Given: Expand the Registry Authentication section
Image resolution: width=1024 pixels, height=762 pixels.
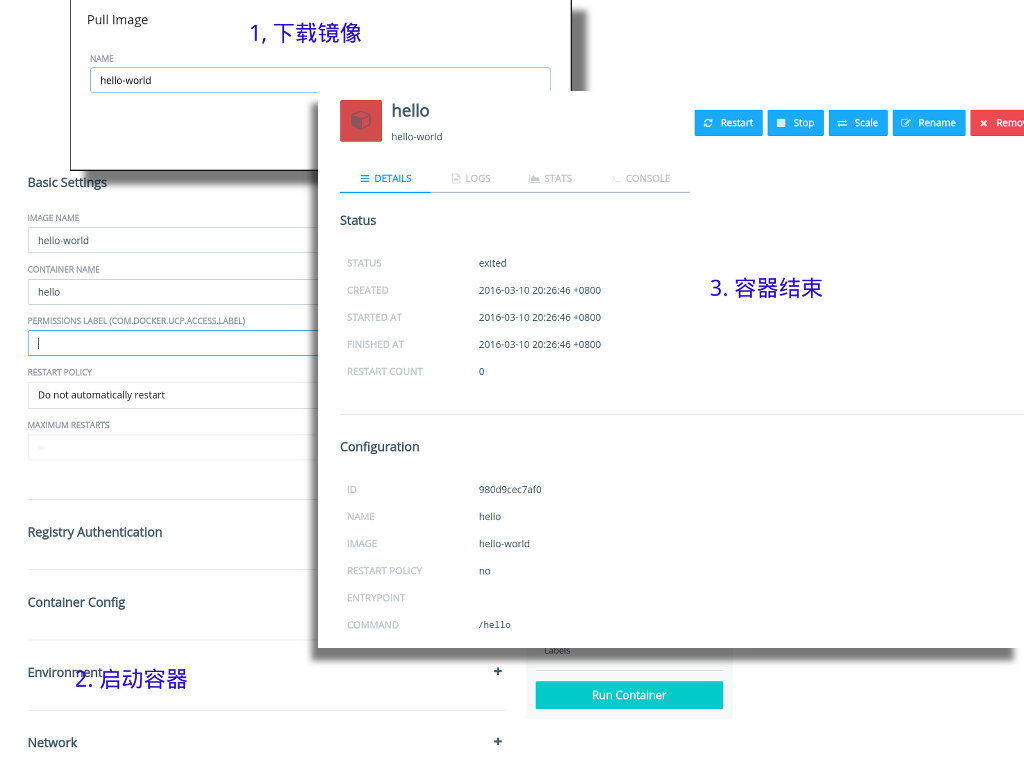Looking at the screenshot, I should tap(95, 532).
